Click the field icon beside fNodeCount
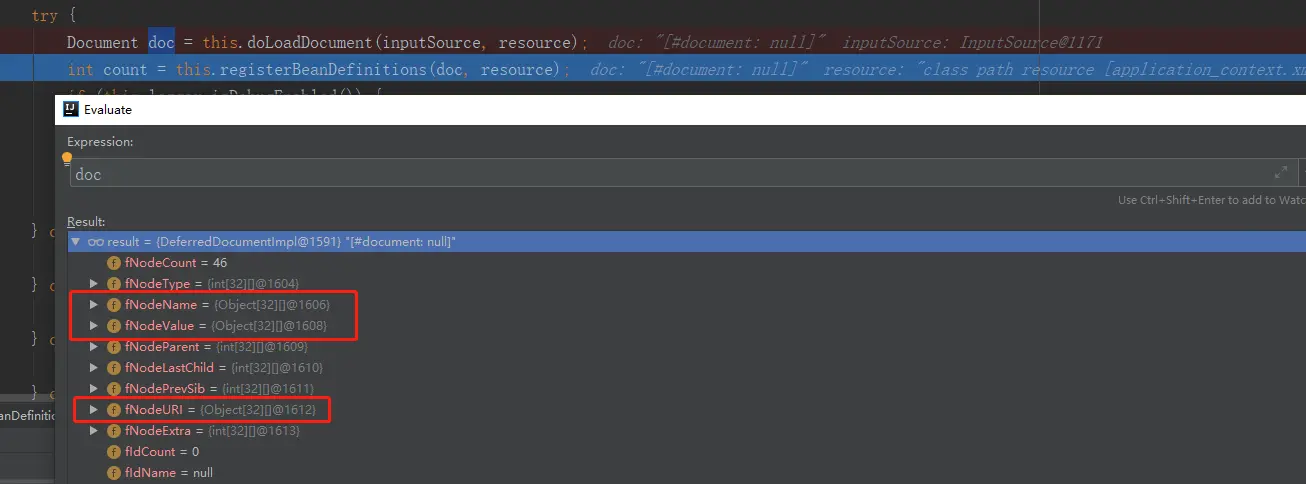The height and width of the screenshot is (484, 1306). pyautogui.click(x=114, y=262)
